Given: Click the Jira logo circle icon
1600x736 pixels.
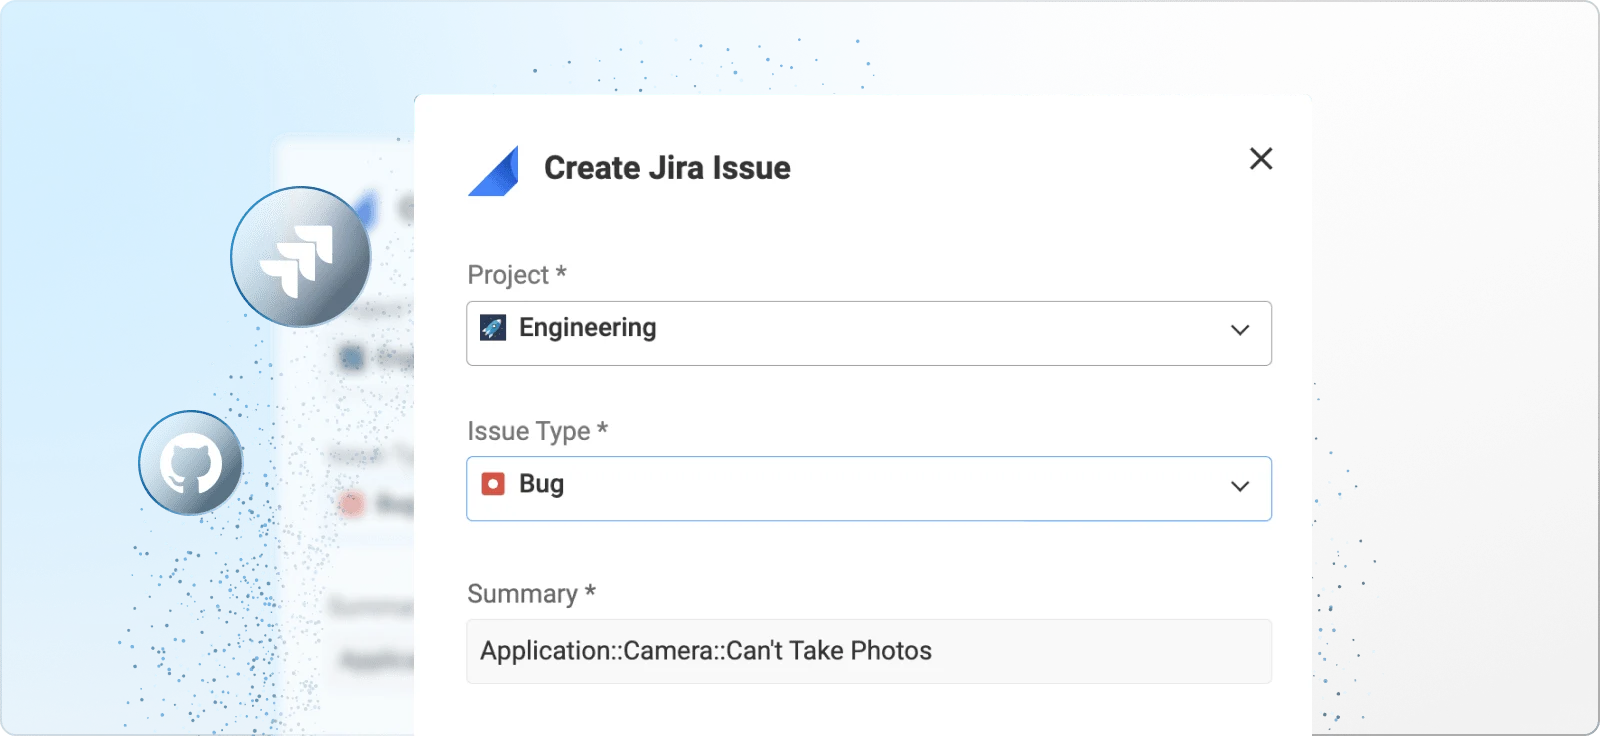Looking at the screenshot, I should coord(301,257).
